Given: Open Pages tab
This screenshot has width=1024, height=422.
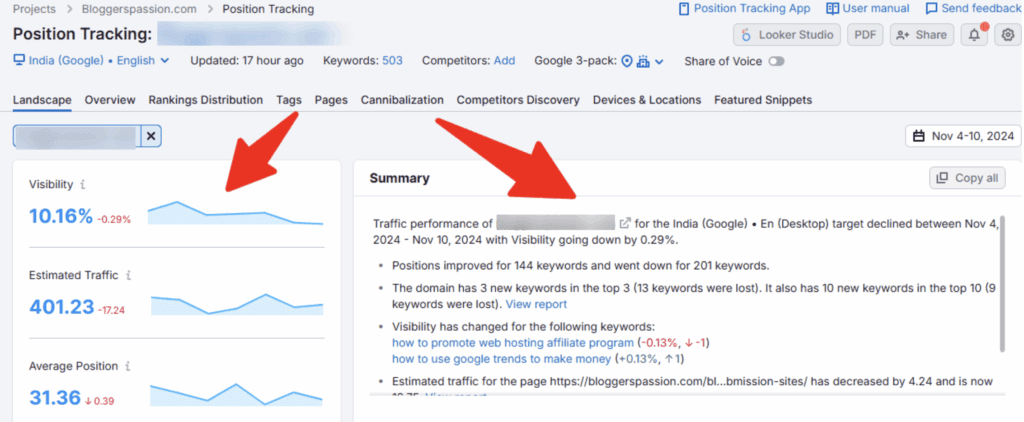Looking at the screenshot, I should click(331, 100).
